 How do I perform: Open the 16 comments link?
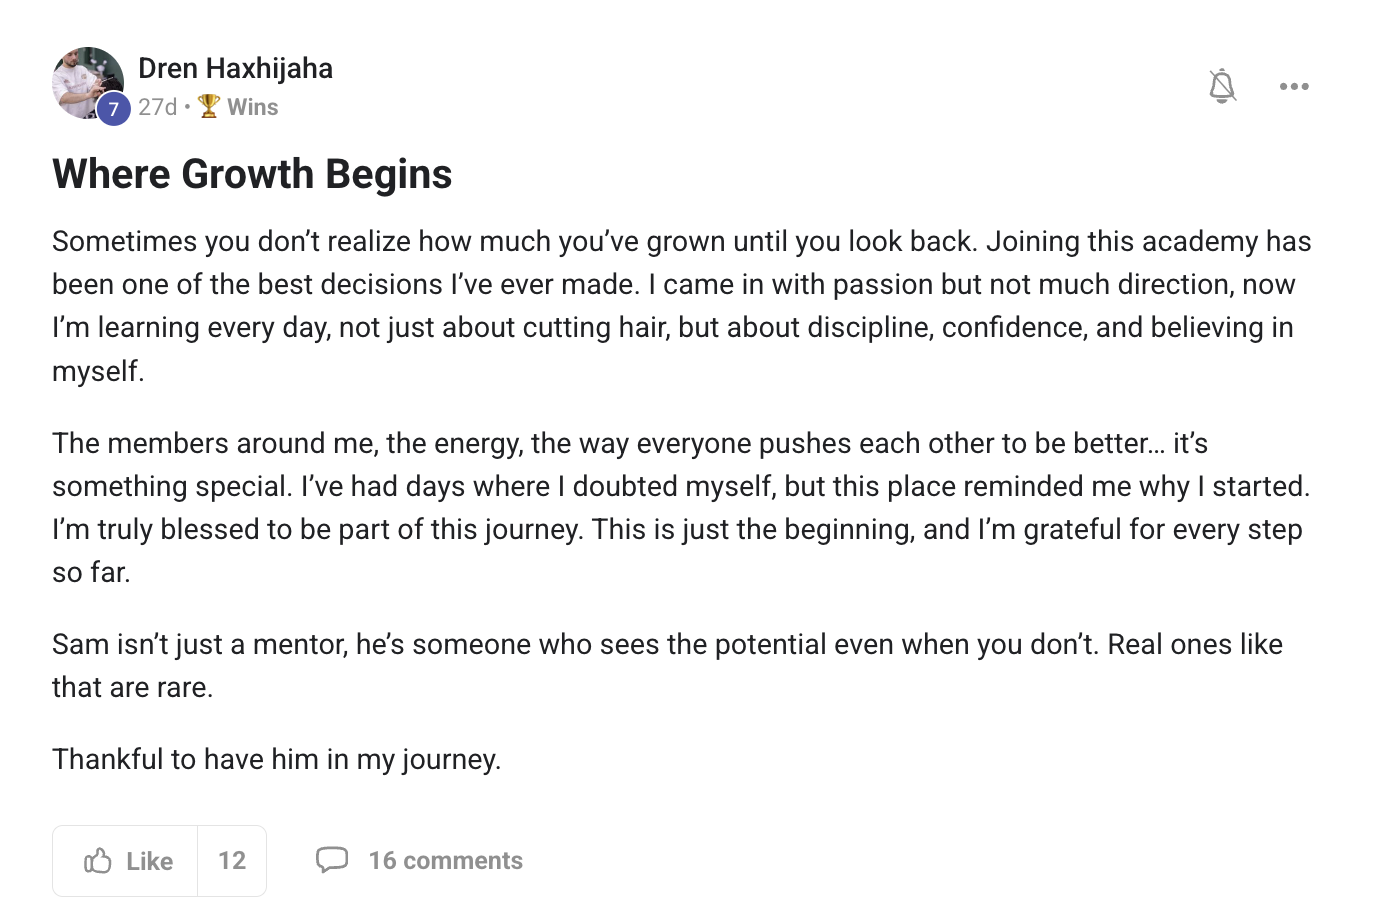click(x=445, y=861)
